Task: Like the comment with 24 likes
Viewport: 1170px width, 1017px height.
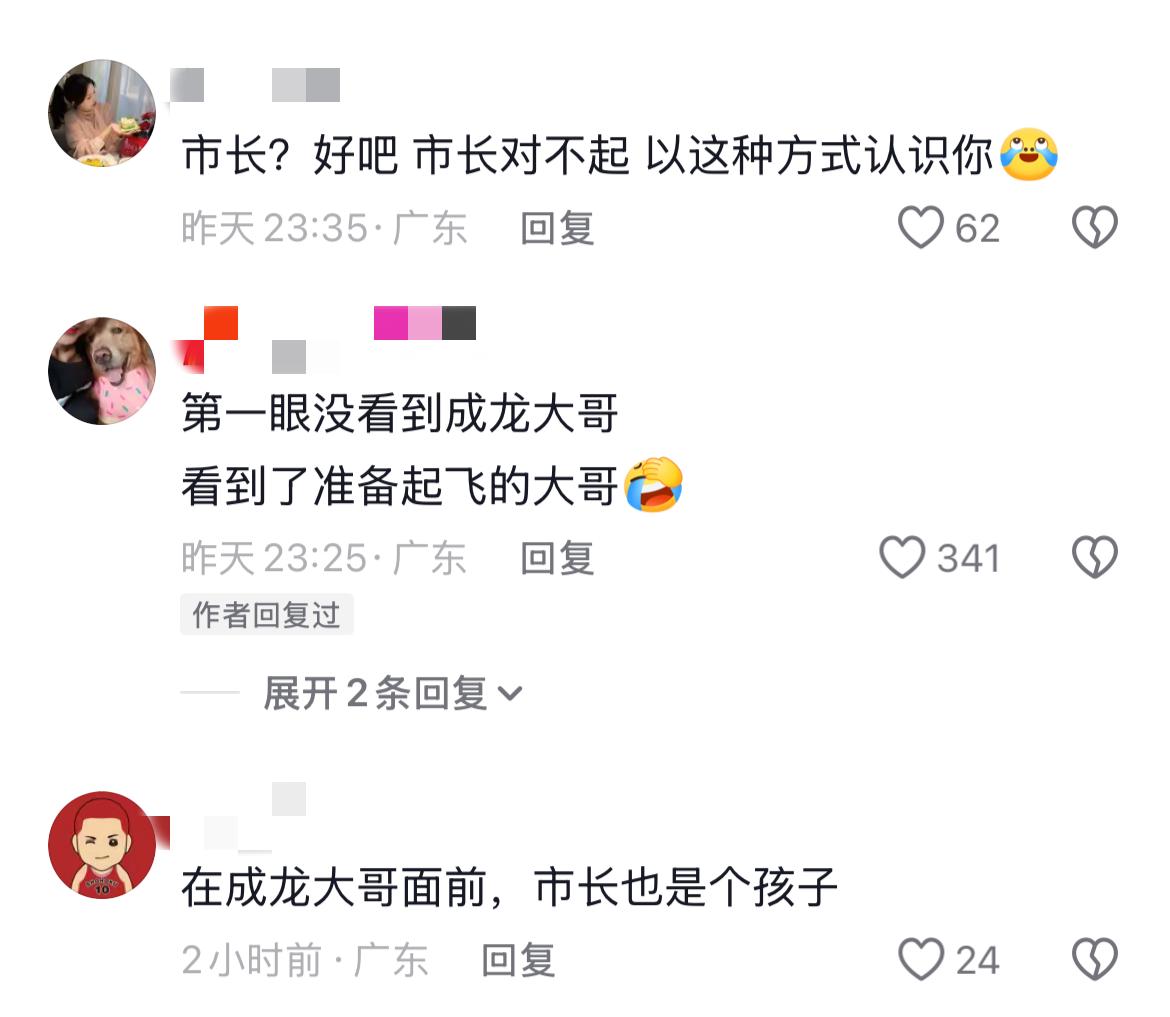Action: pos(921,960)
